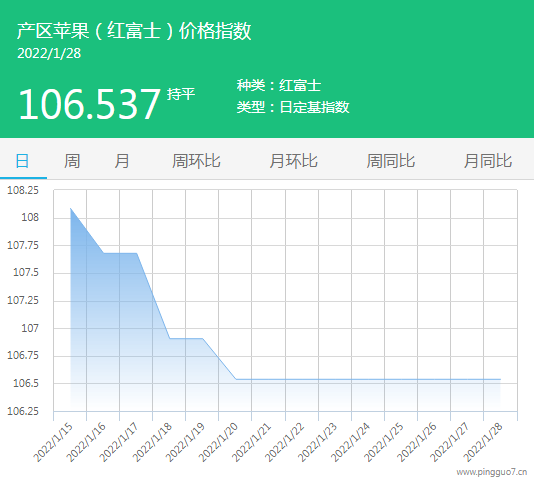Click the 类型：日定基指数 label
534x484 pixels.
[x=293, y=107]
